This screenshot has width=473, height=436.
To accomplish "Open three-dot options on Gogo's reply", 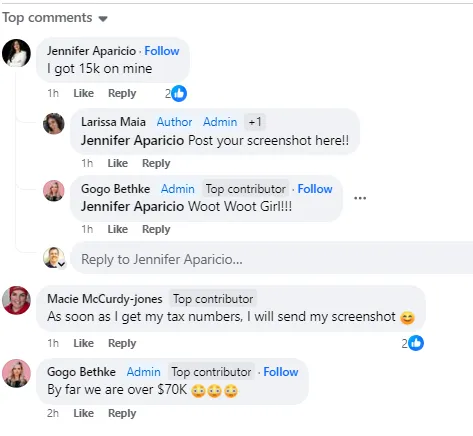I will pos(360,198).
